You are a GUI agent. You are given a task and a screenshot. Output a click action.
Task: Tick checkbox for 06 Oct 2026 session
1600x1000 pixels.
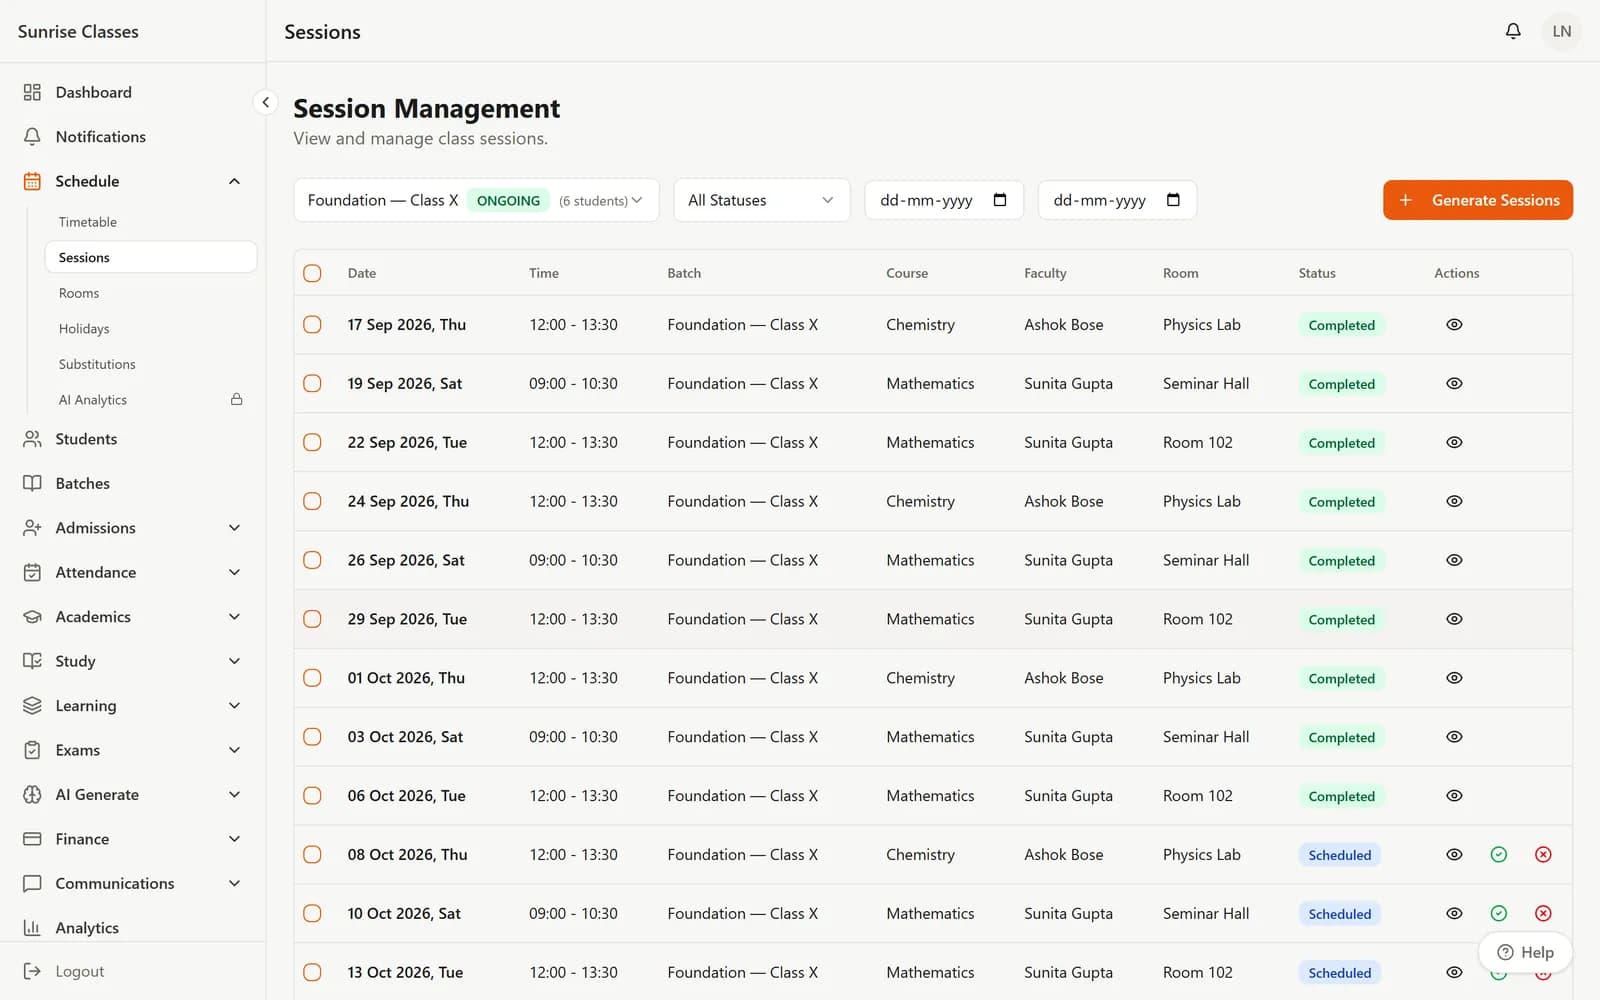point(312,797)
